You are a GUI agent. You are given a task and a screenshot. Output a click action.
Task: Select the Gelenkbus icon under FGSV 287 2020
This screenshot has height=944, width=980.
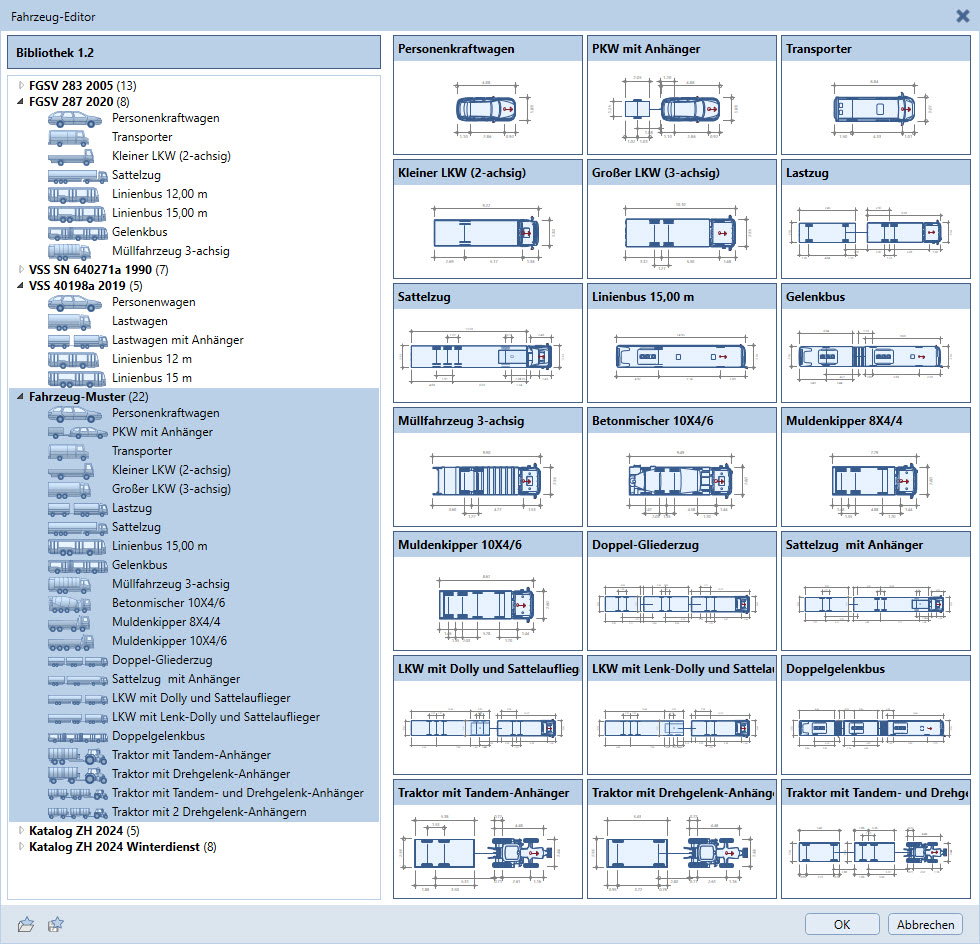(x=76, y=232)
